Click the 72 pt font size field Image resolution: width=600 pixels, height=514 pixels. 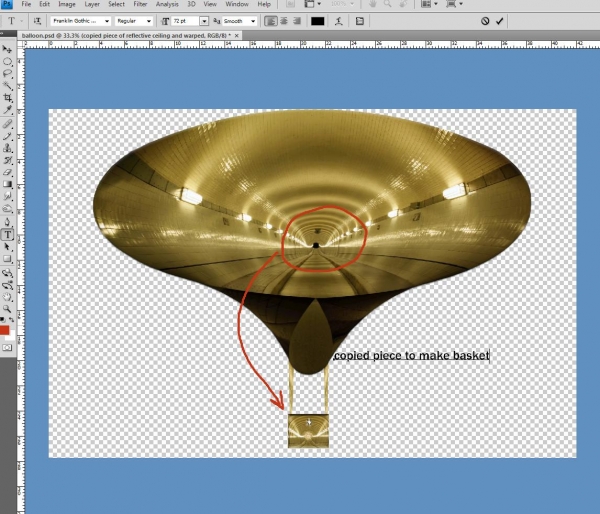tap(185, 21)
